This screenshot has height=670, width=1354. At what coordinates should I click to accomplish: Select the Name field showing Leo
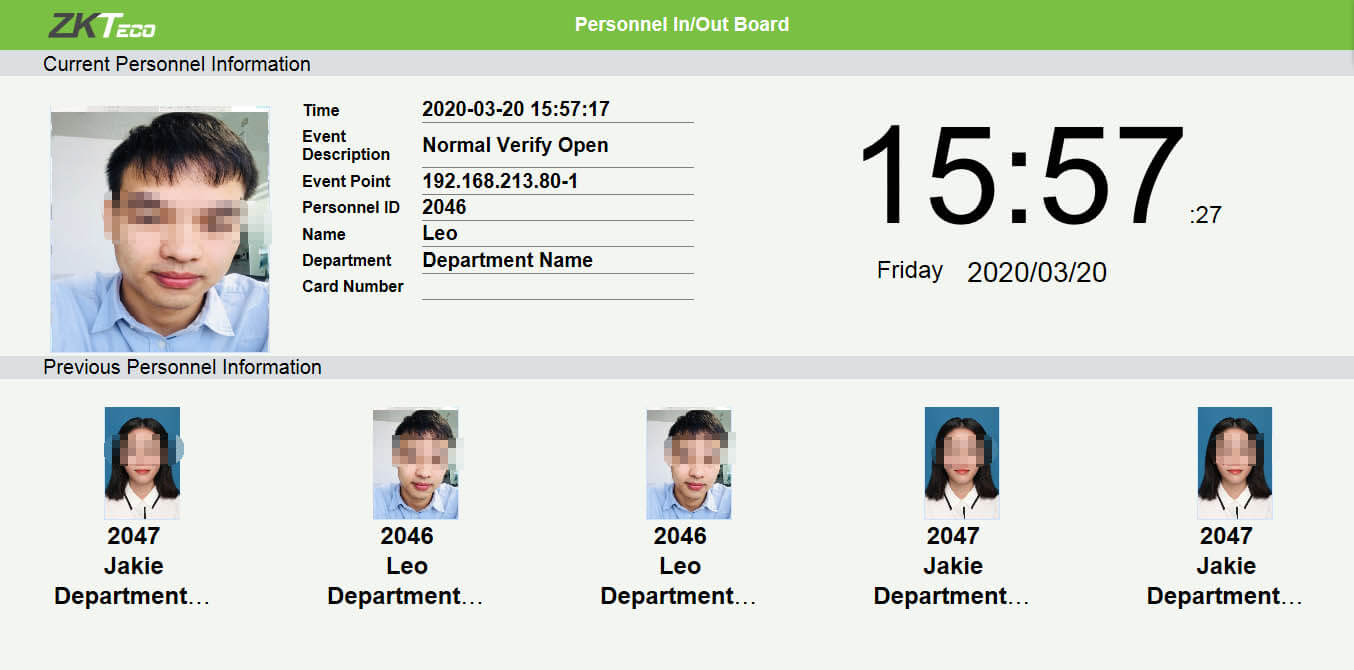[x=440, y=233]
